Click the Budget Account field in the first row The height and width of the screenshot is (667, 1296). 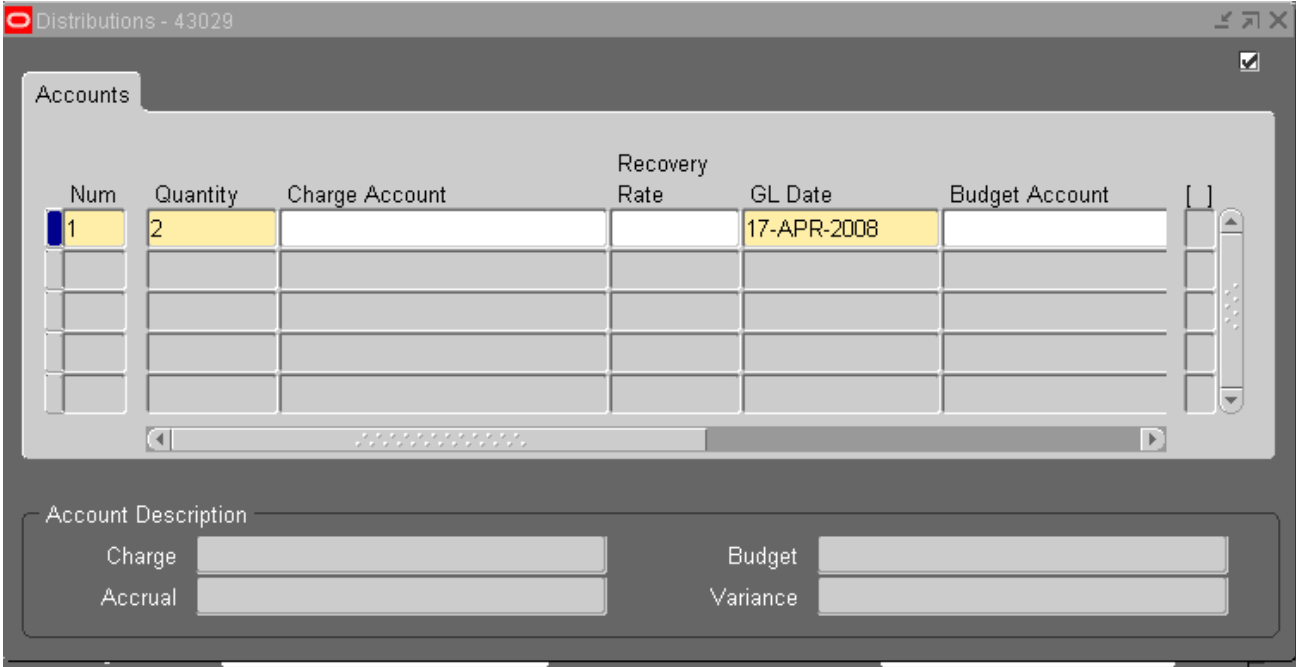tap(1054, 229)
